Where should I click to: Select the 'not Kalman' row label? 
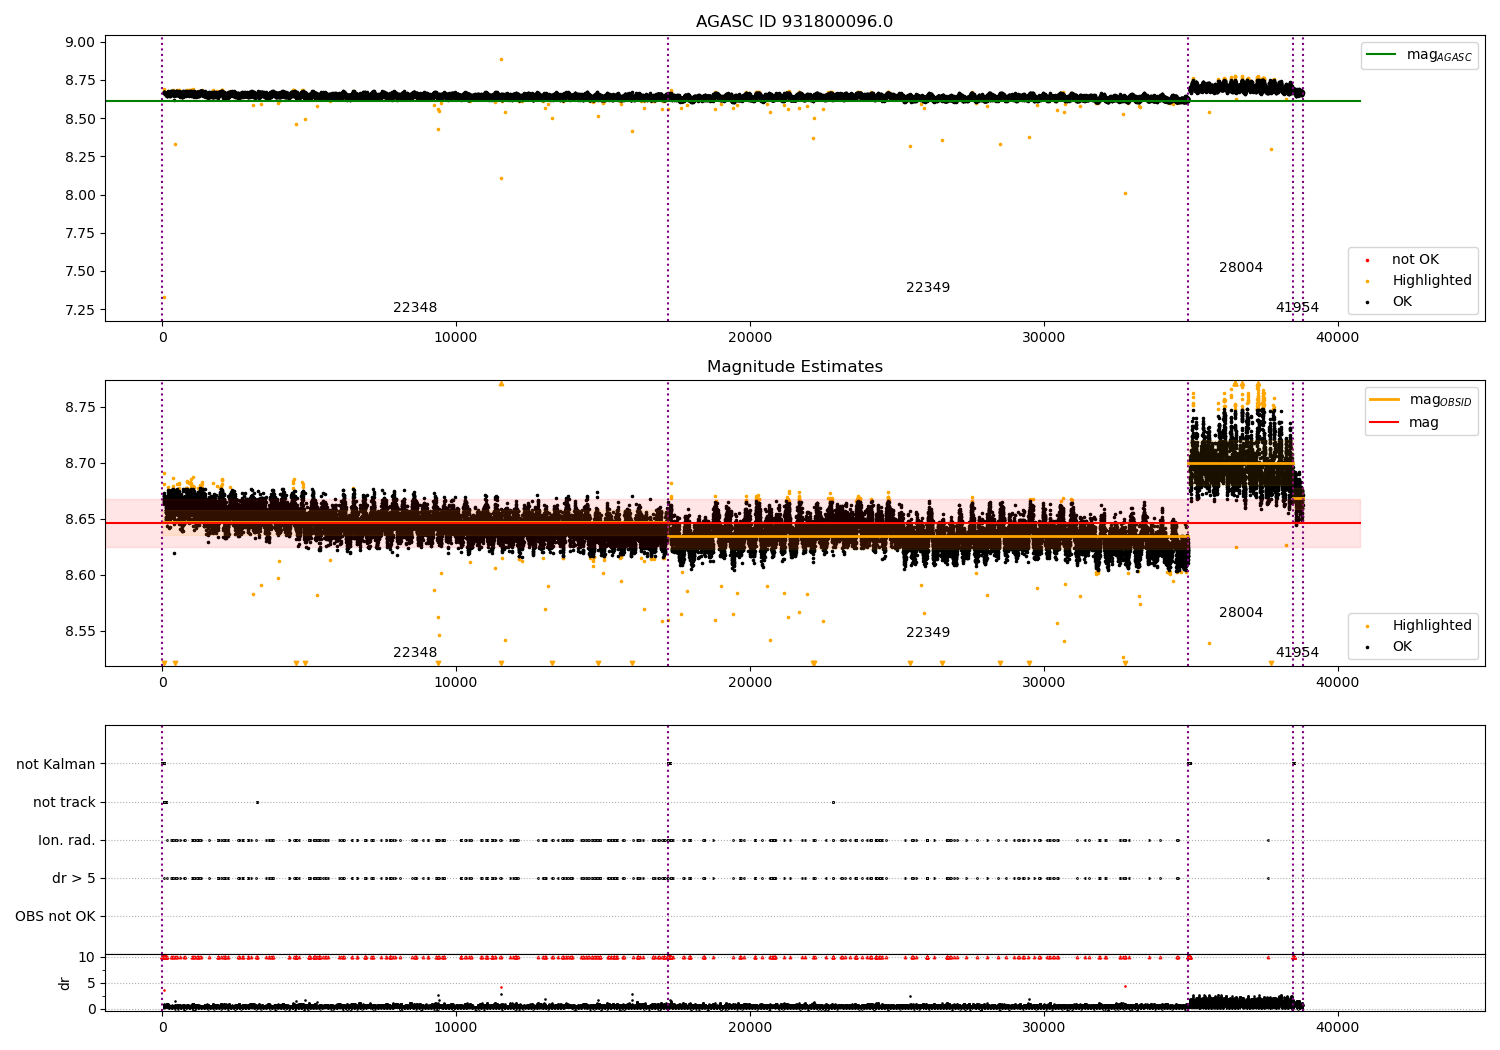click(56, 764)
